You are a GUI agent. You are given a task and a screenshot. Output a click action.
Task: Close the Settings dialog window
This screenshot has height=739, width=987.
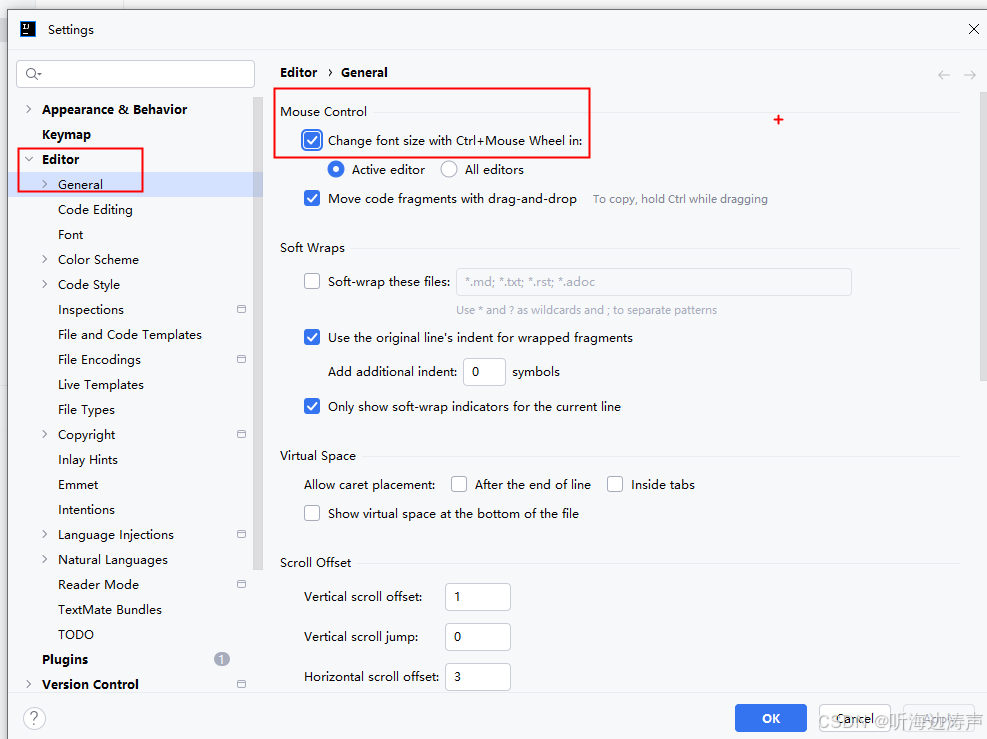tap(973, 29)
